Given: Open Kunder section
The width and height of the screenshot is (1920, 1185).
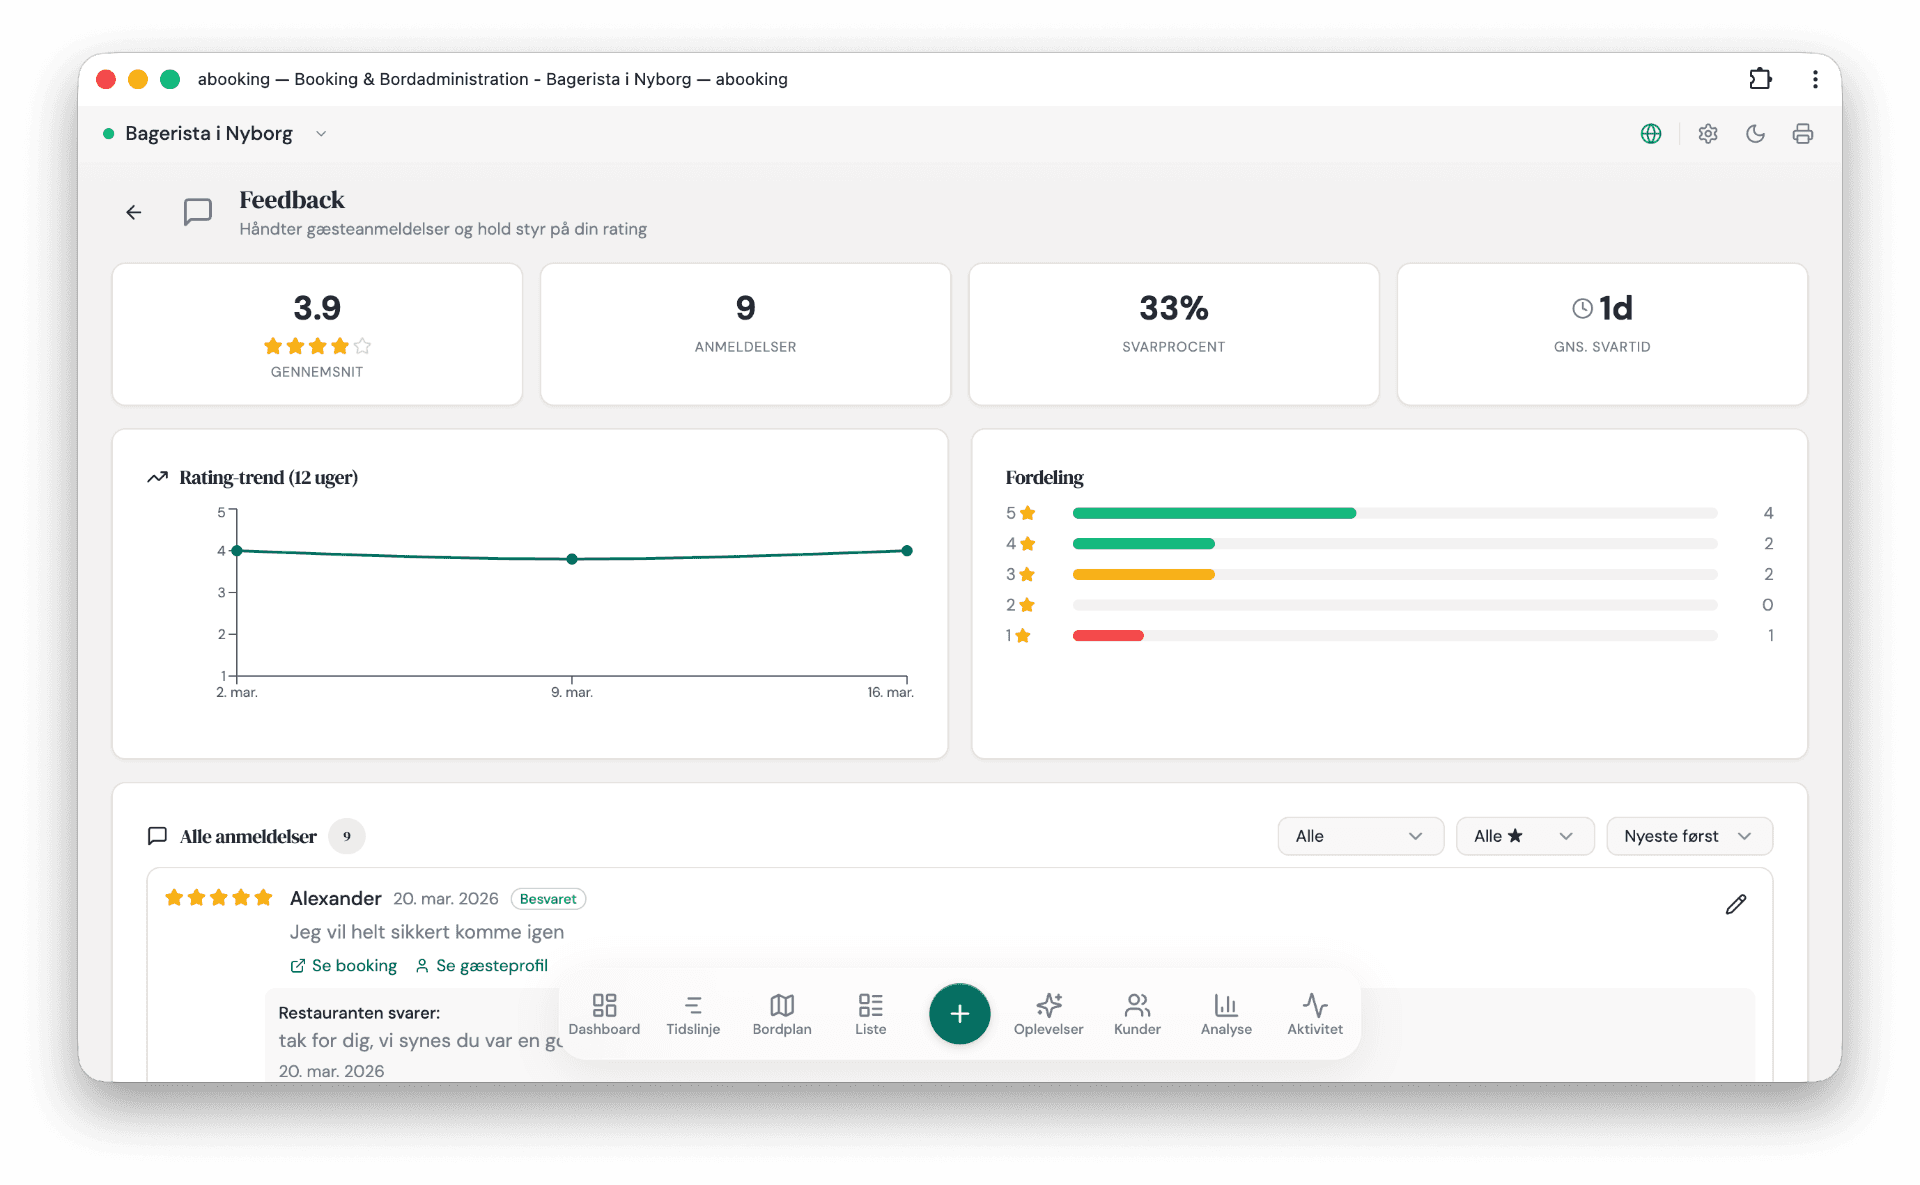Looking at the screenshot, I should pos(1137,1014).
